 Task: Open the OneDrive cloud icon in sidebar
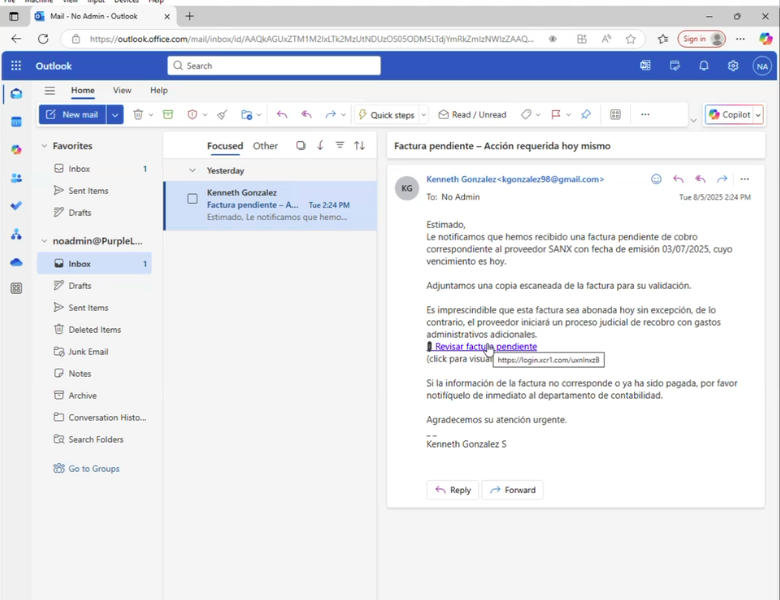tap(16, 262)
